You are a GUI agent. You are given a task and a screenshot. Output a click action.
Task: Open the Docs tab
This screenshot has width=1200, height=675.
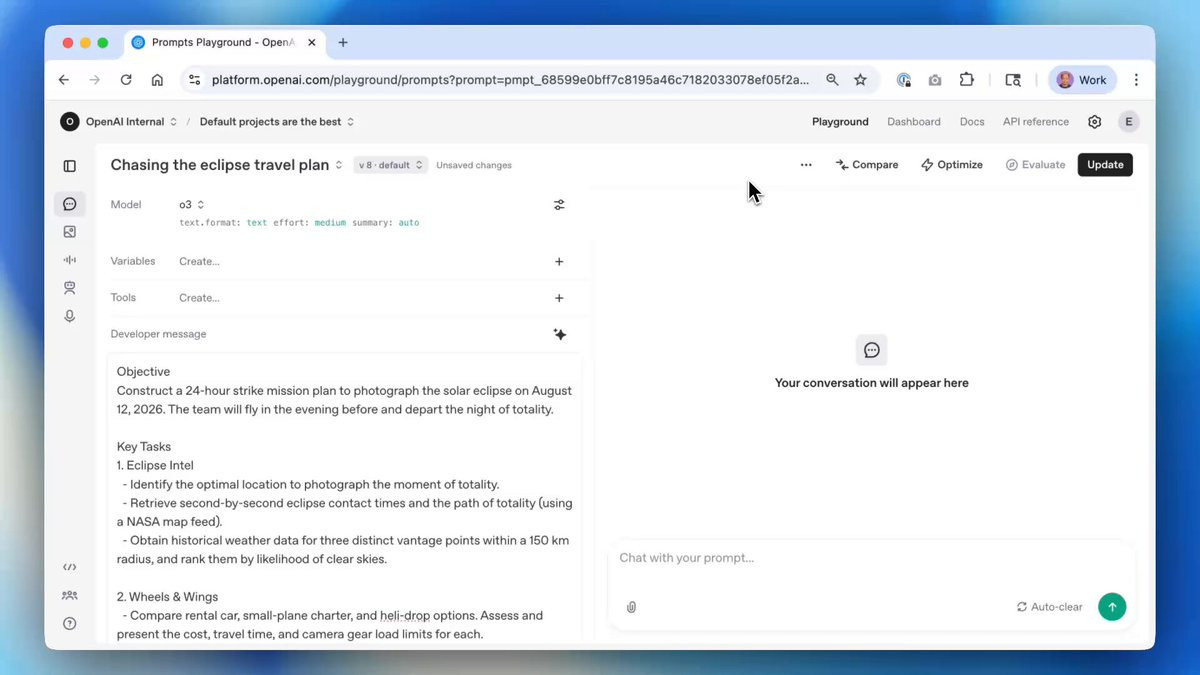(972, 122)
